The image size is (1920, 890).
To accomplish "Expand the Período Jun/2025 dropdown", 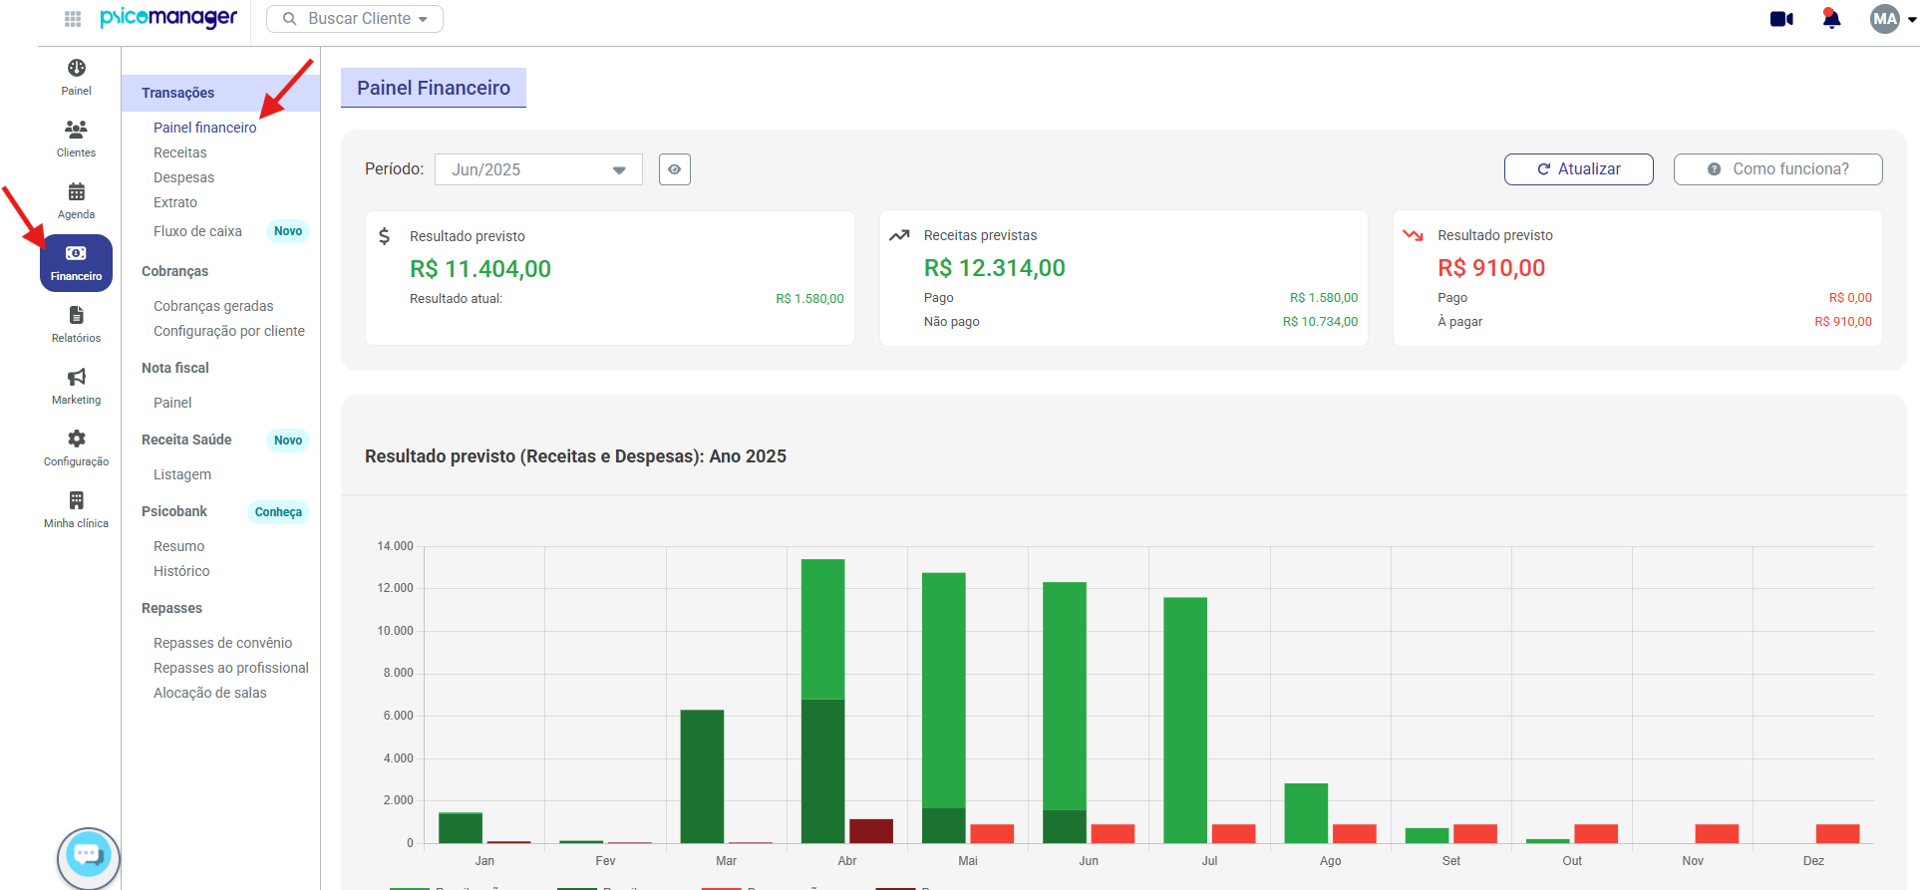I will (539, 169).
